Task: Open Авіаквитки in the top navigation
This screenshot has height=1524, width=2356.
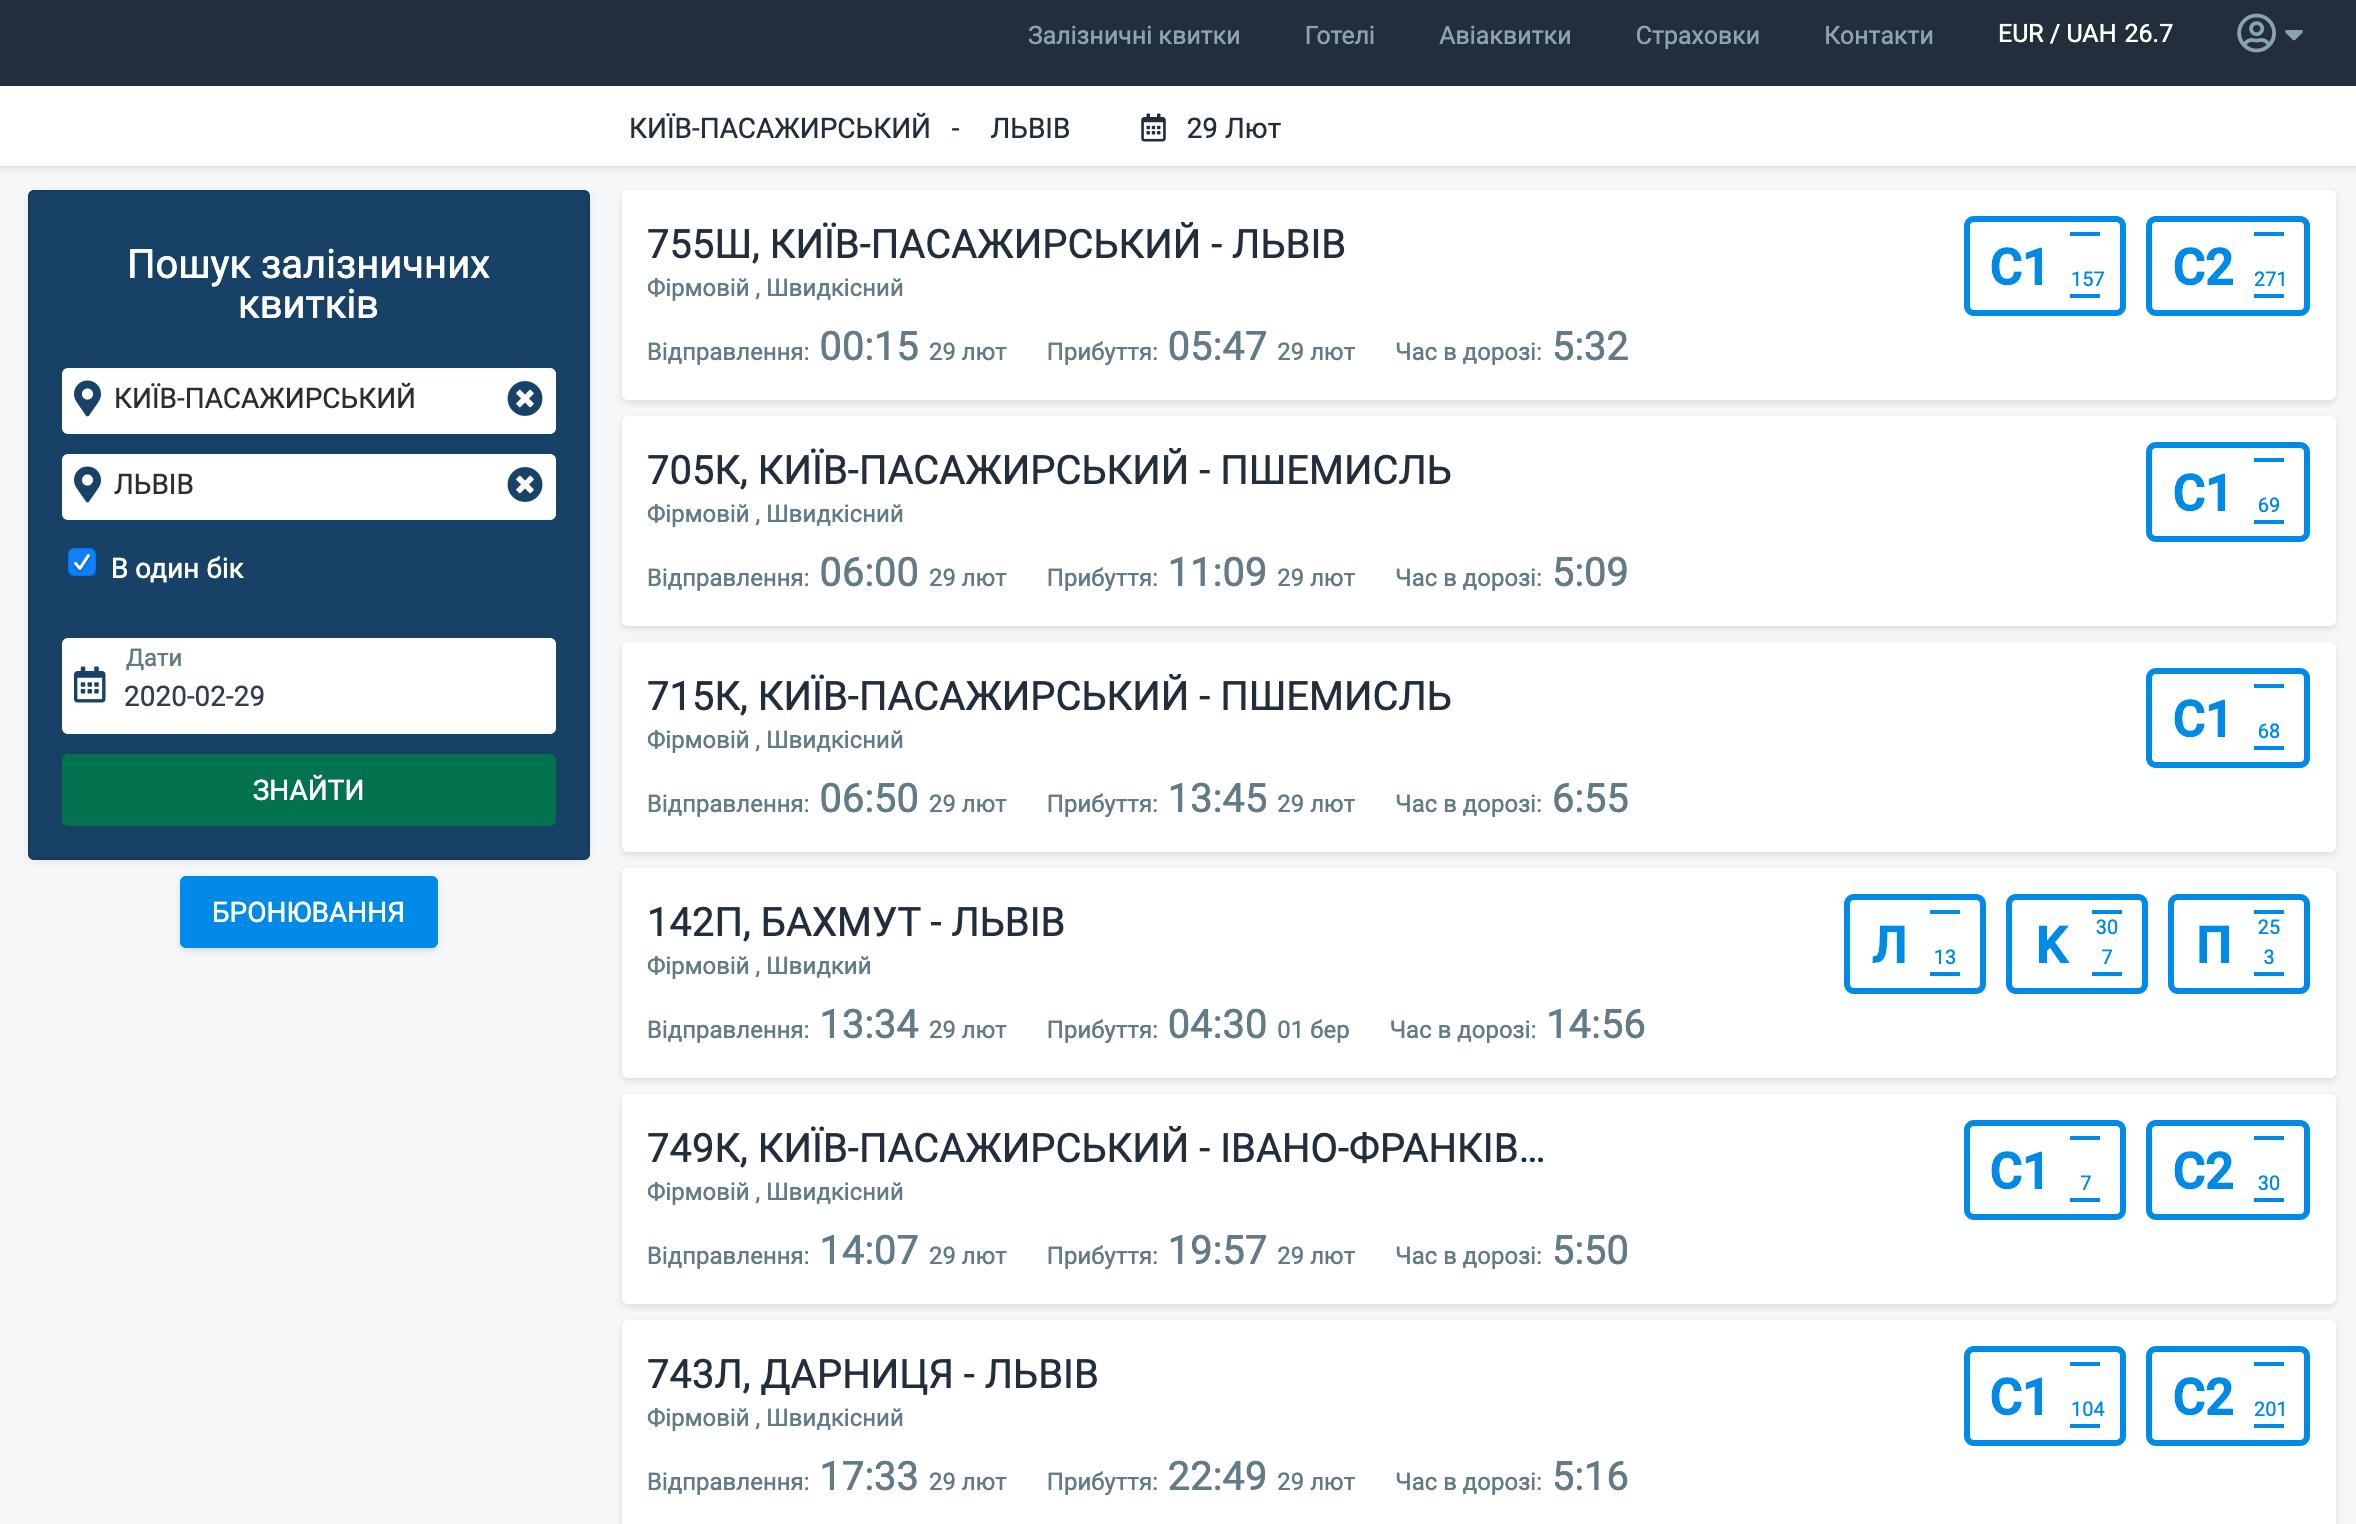Action: click(x=1505, y=35)
